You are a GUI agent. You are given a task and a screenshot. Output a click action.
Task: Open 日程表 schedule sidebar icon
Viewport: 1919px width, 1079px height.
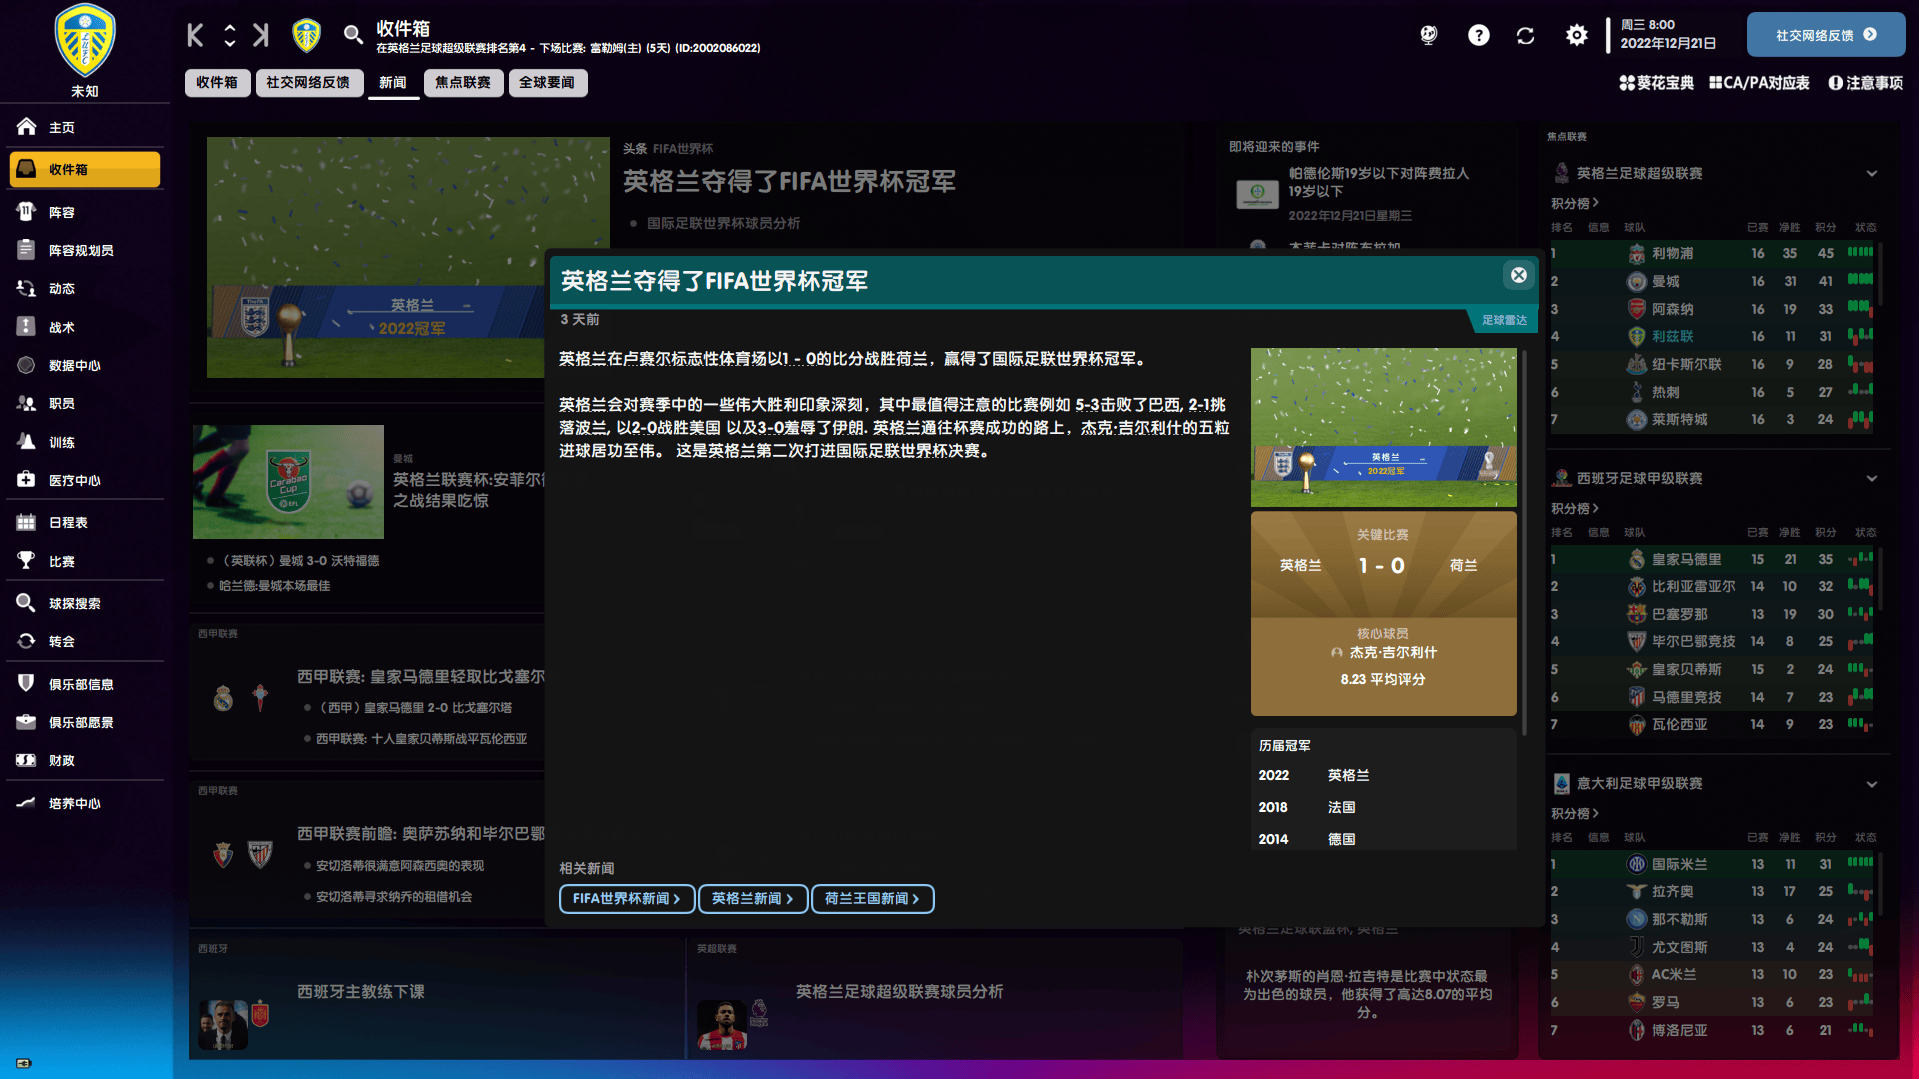[26, 522]
